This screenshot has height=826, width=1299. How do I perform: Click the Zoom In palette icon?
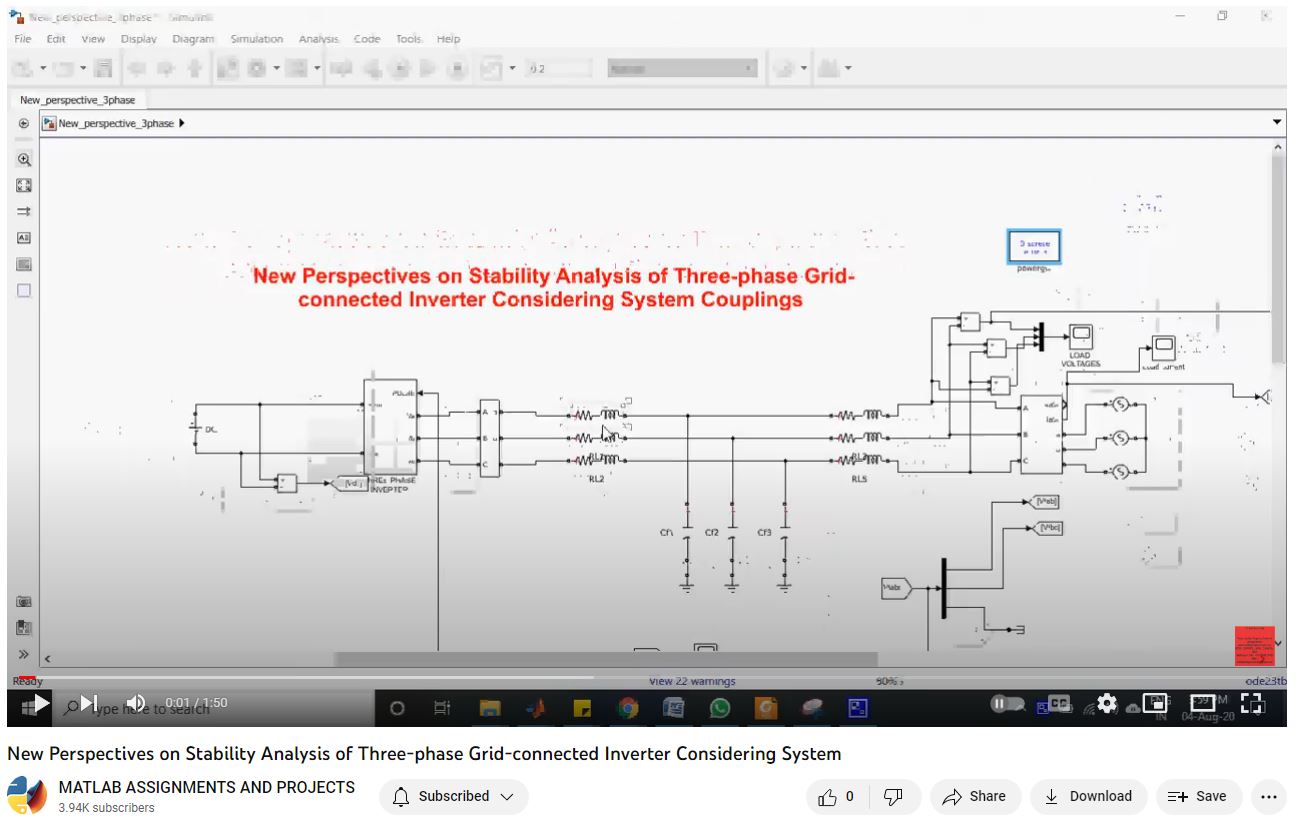[24, 159]
